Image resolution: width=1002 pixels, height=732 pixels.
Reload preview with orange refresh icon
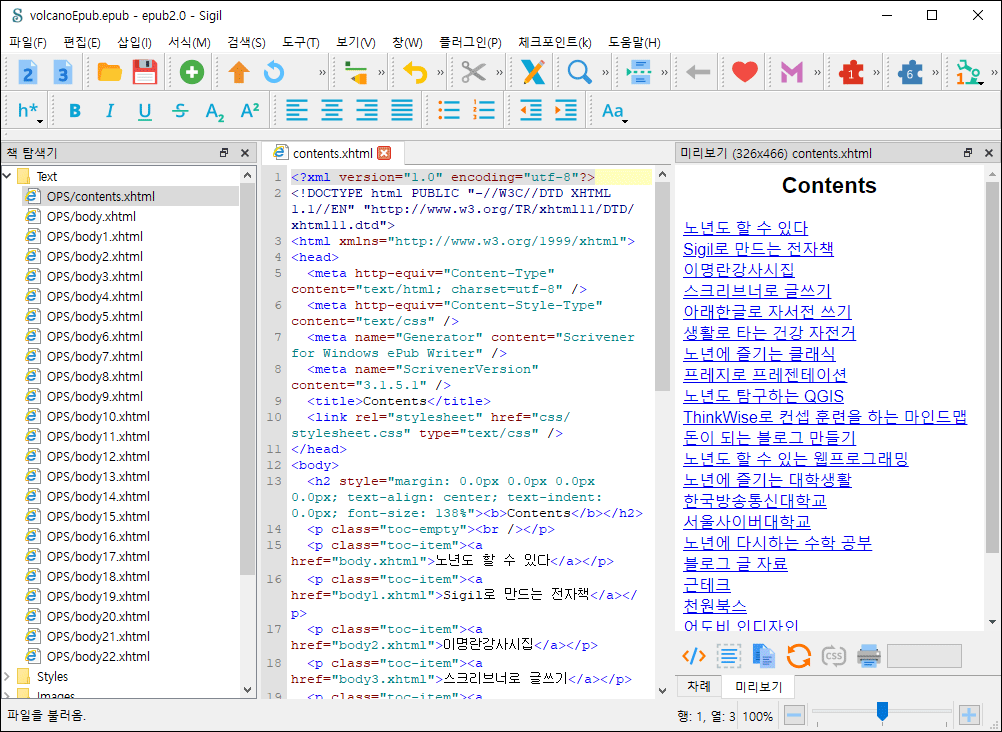[x=799, y=656]
